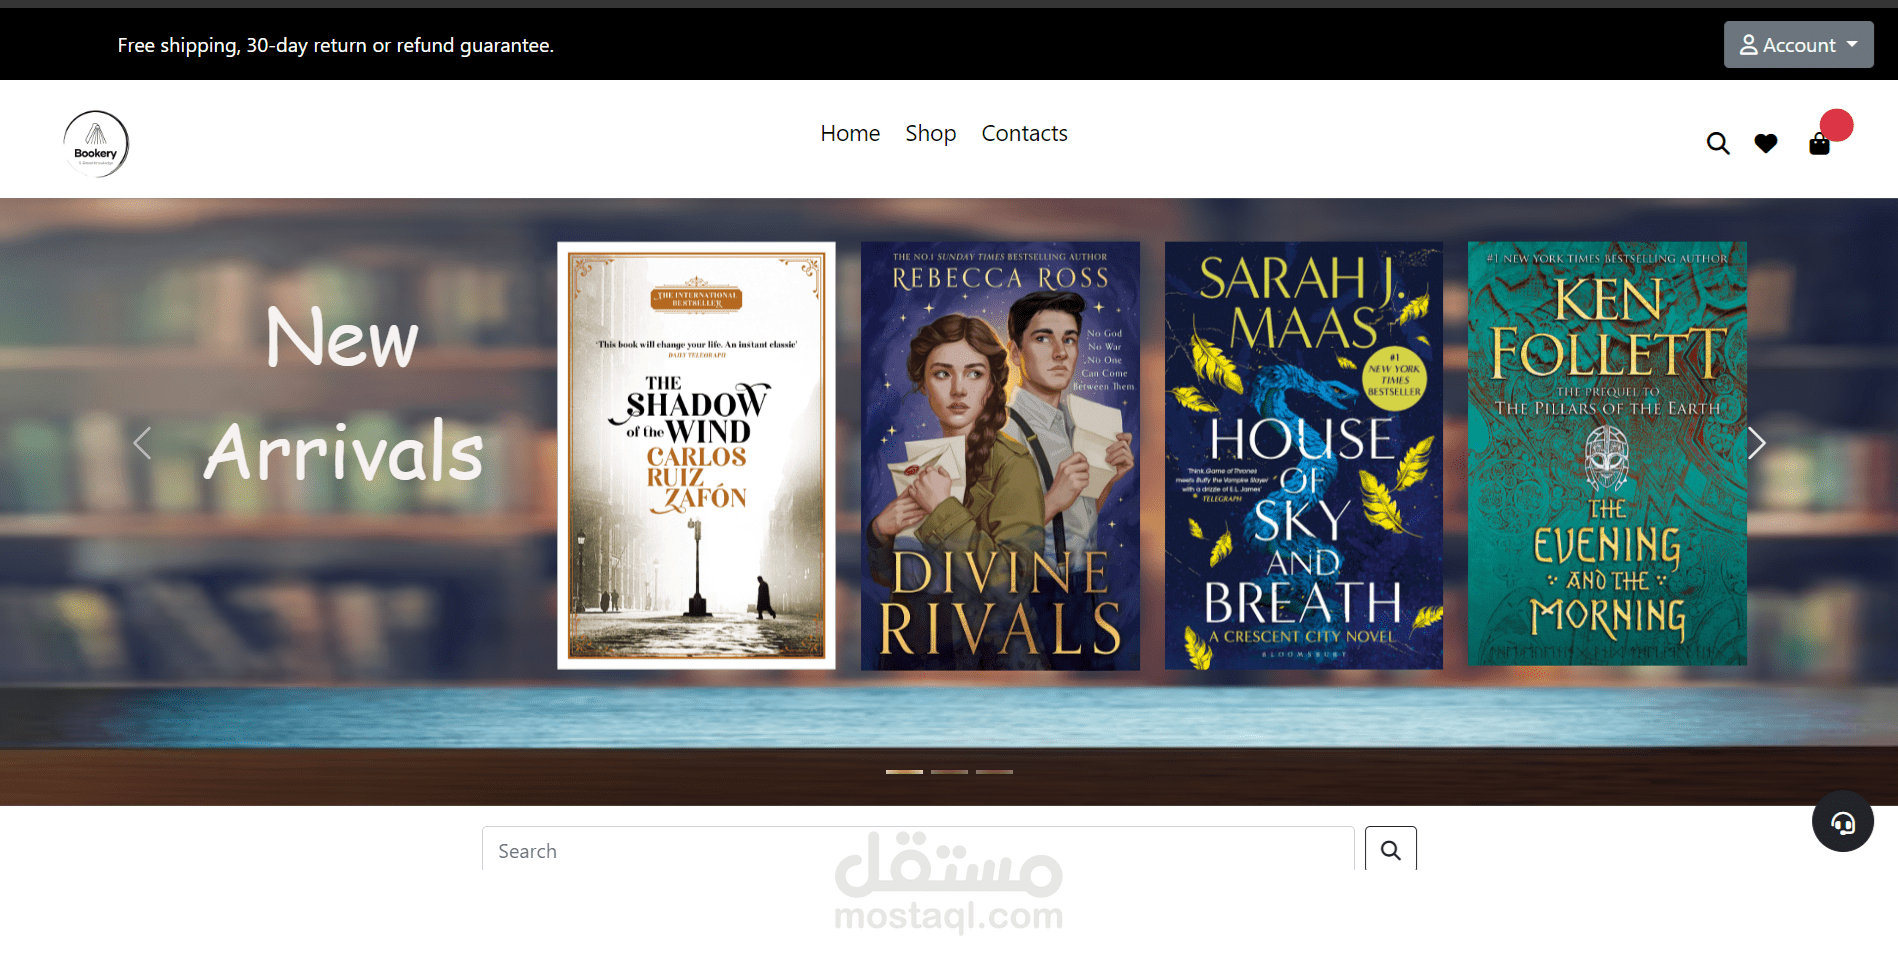The width and height of the screenshot is (1898, 955).
Task: Click the free shipping guarantee text
Action: [x=336, y=45]
